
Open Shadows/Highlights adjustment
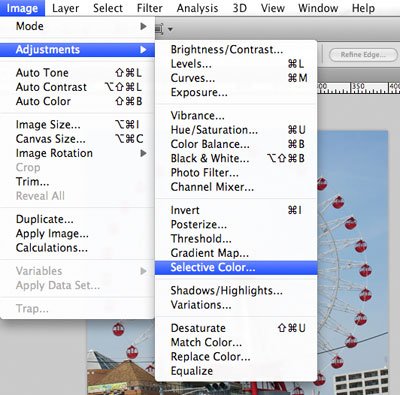[236, 291]
